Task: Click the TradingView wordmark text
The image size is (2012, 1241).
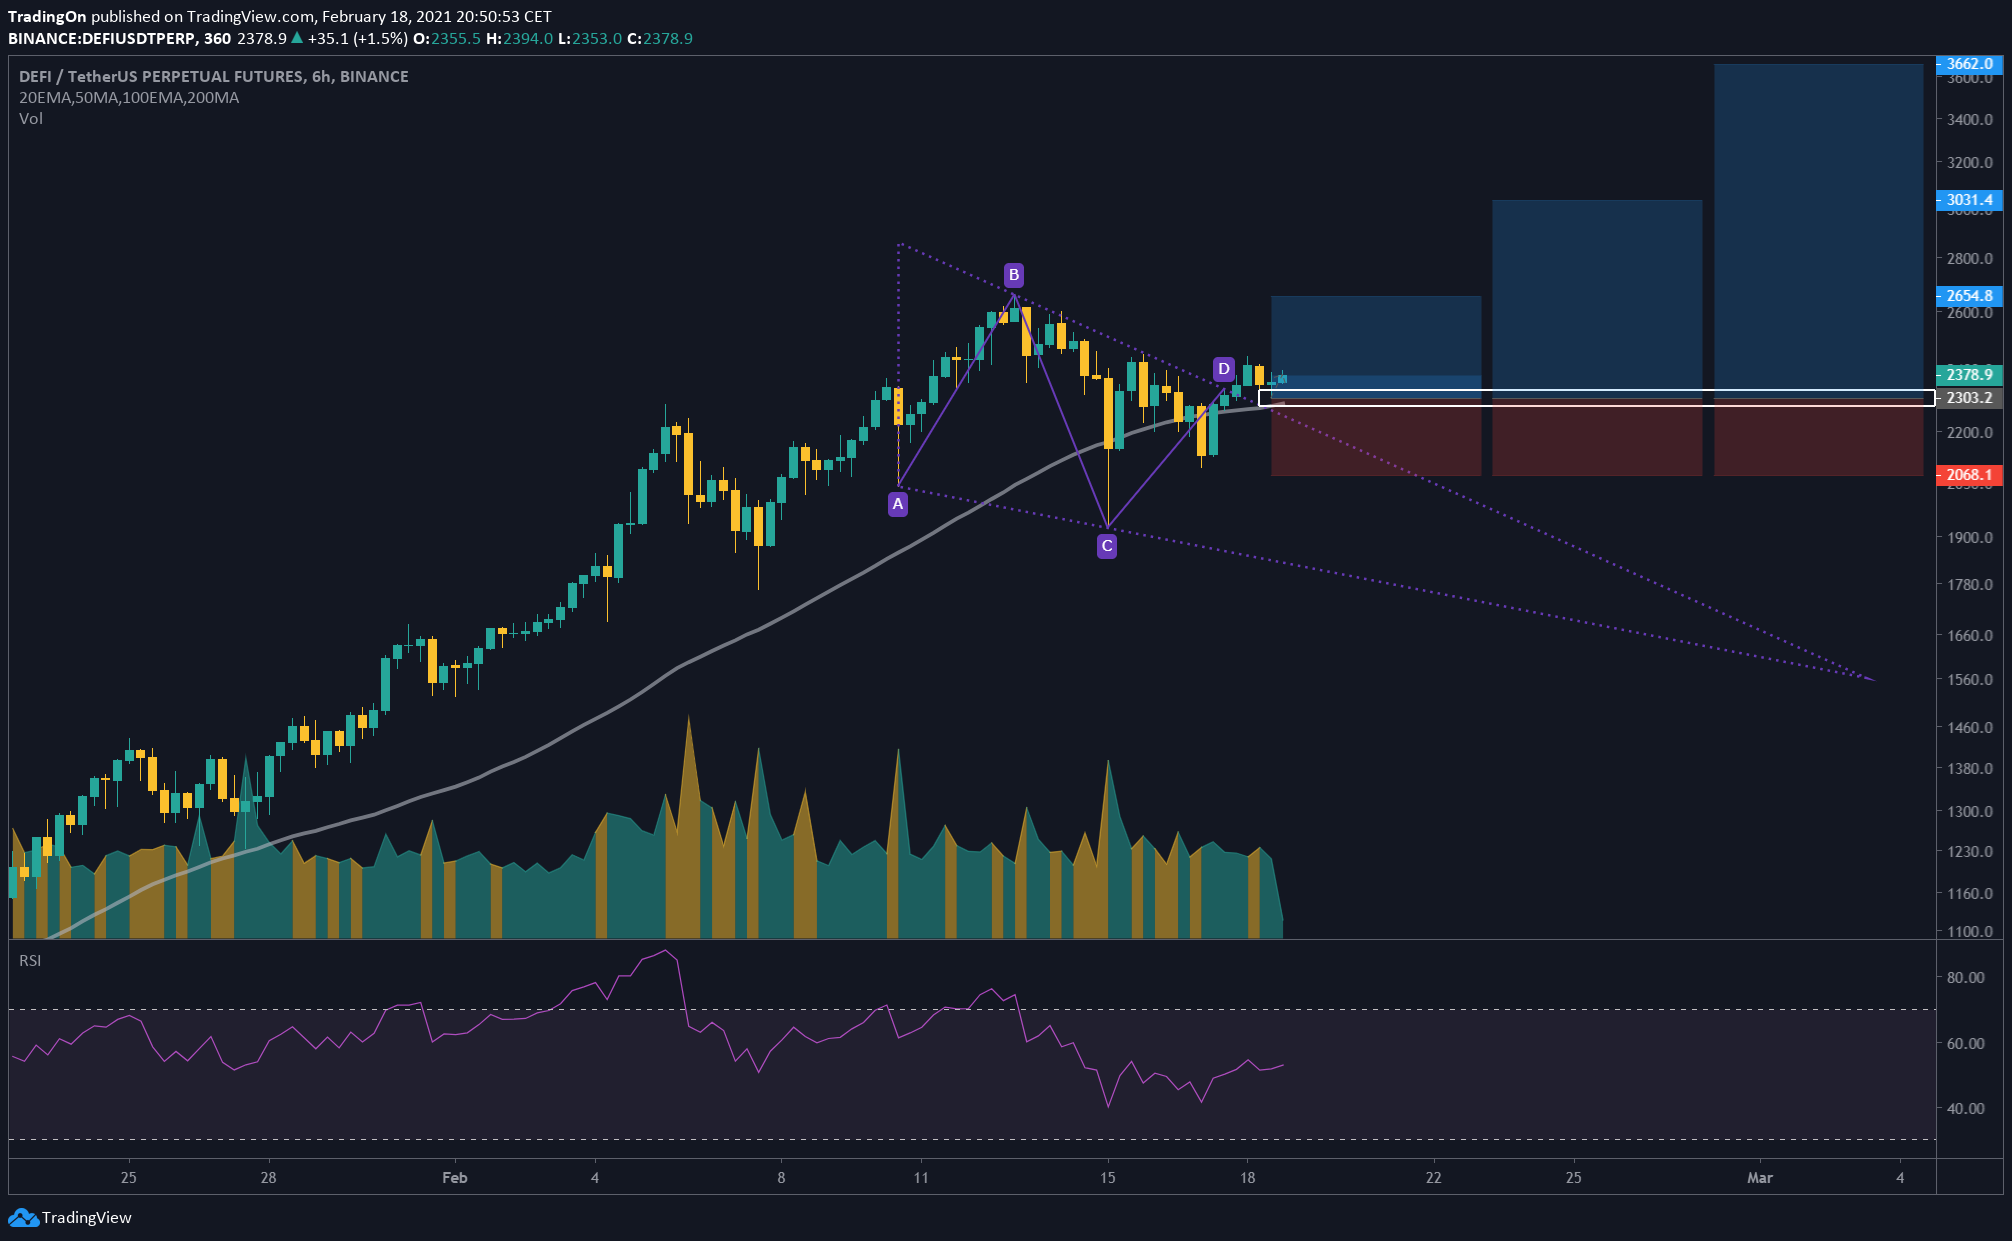Action: (87, 1217)
